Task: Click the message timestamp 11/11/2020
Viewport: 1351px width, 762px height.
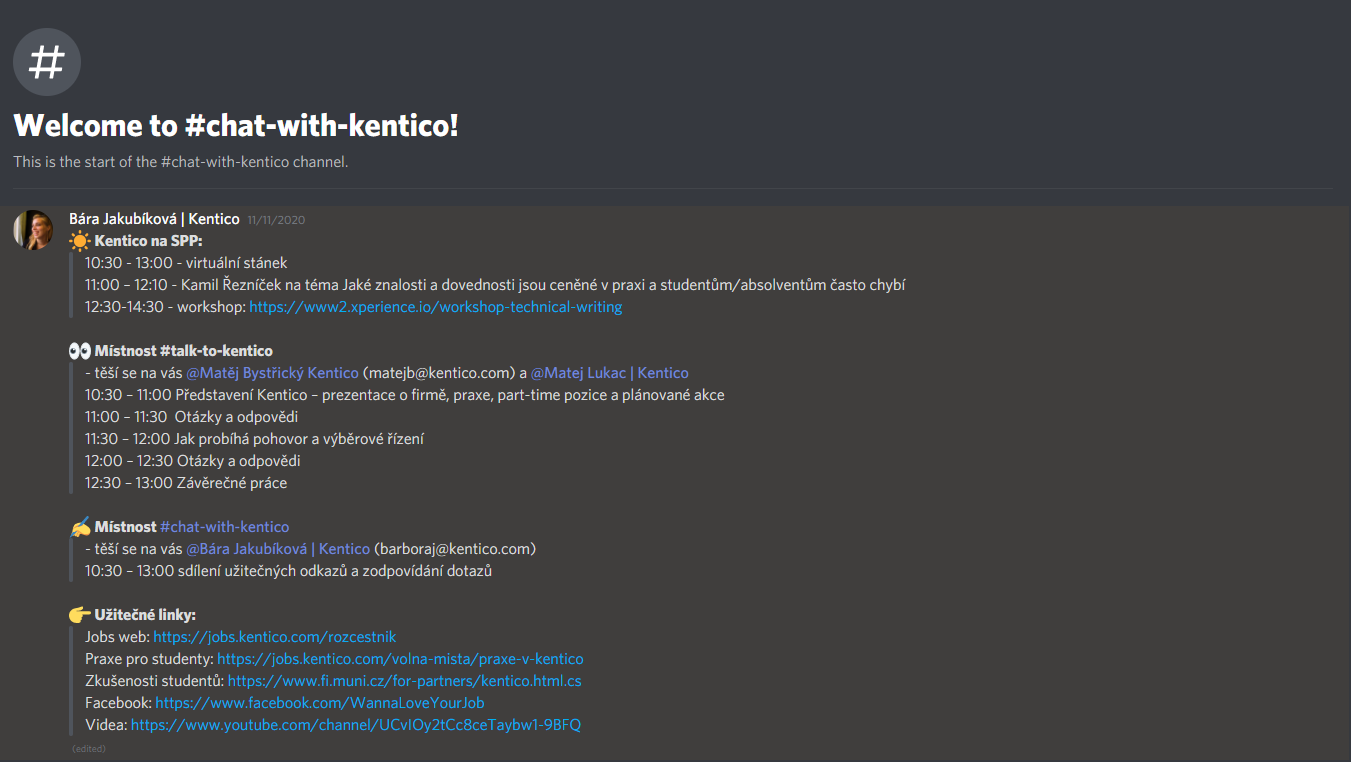Action: (x=276, y=220)
